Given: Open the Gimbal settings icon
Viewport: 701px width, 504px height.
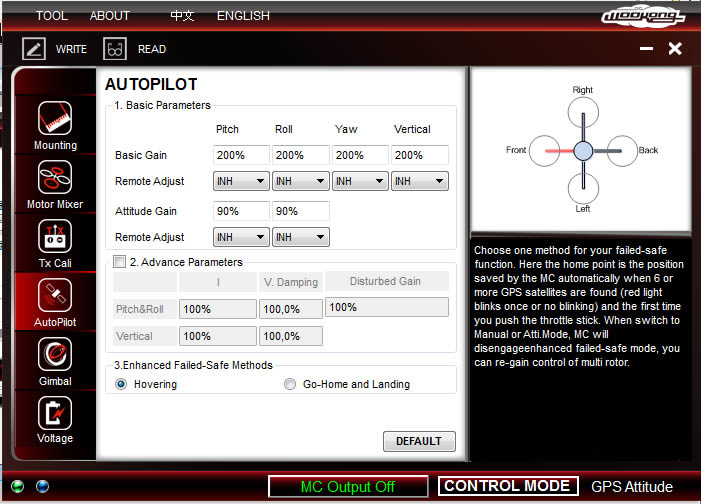Looking at the screenshot, I should point(55,354).
